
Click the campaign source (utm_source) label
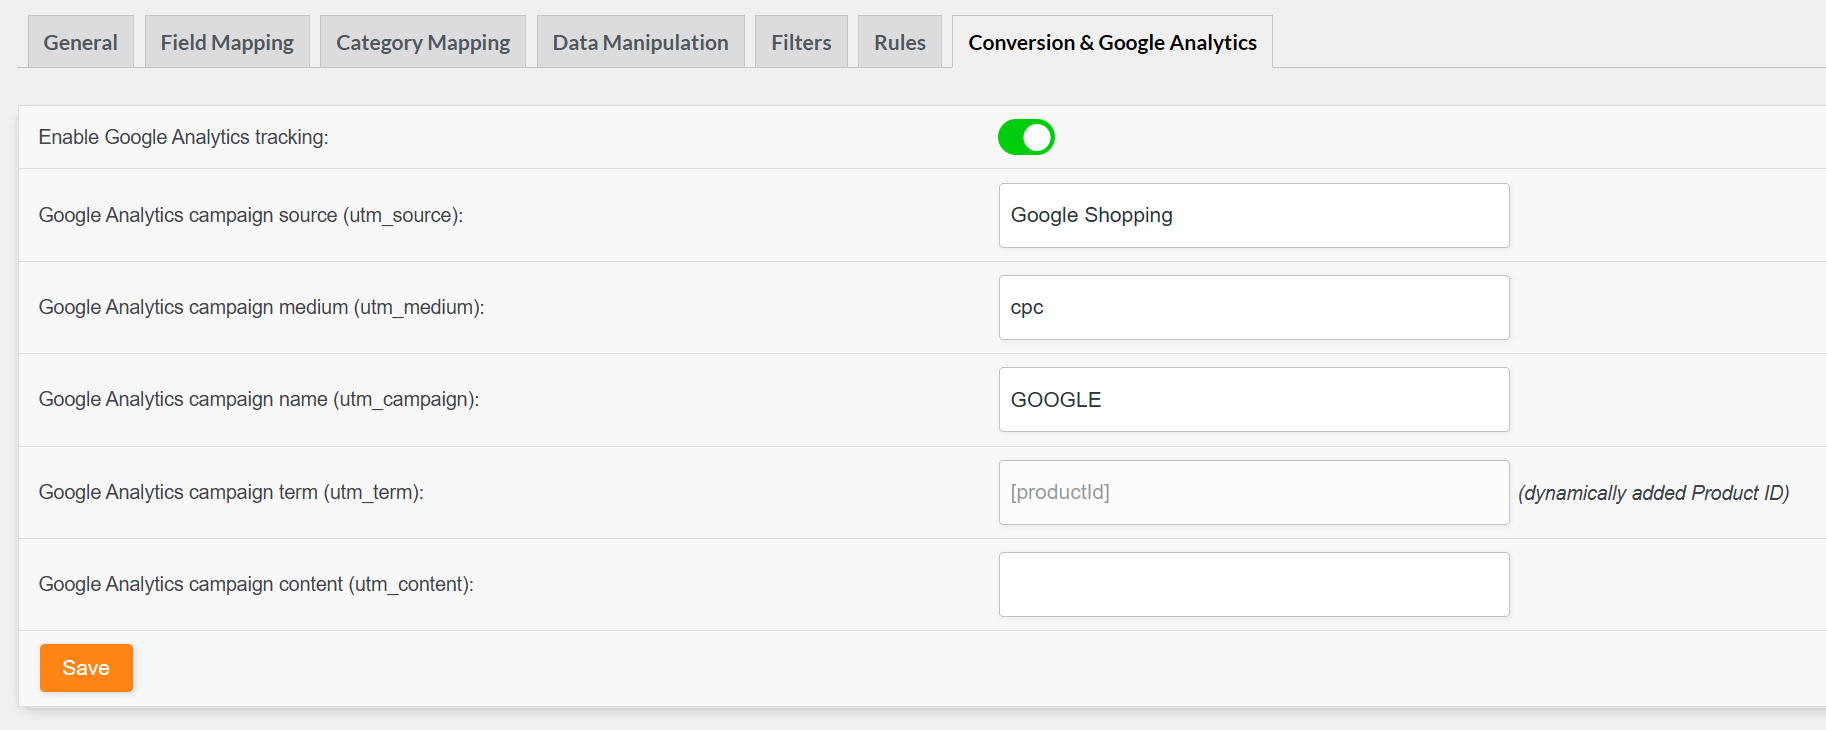(250, 215)
